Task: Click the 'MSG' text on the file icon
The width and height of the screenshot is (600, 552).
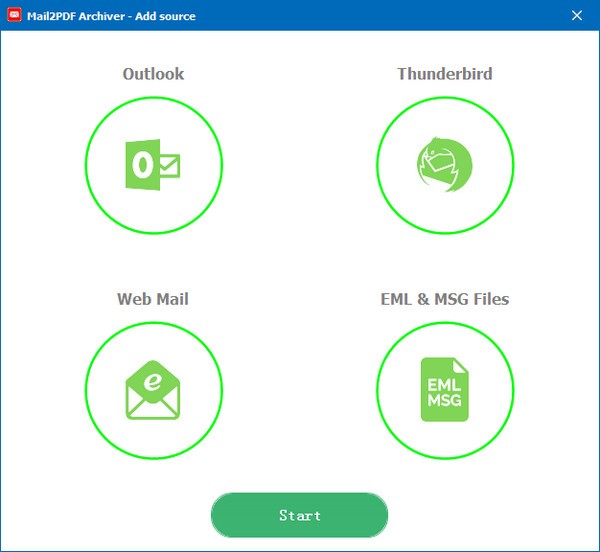Action: 444,400
